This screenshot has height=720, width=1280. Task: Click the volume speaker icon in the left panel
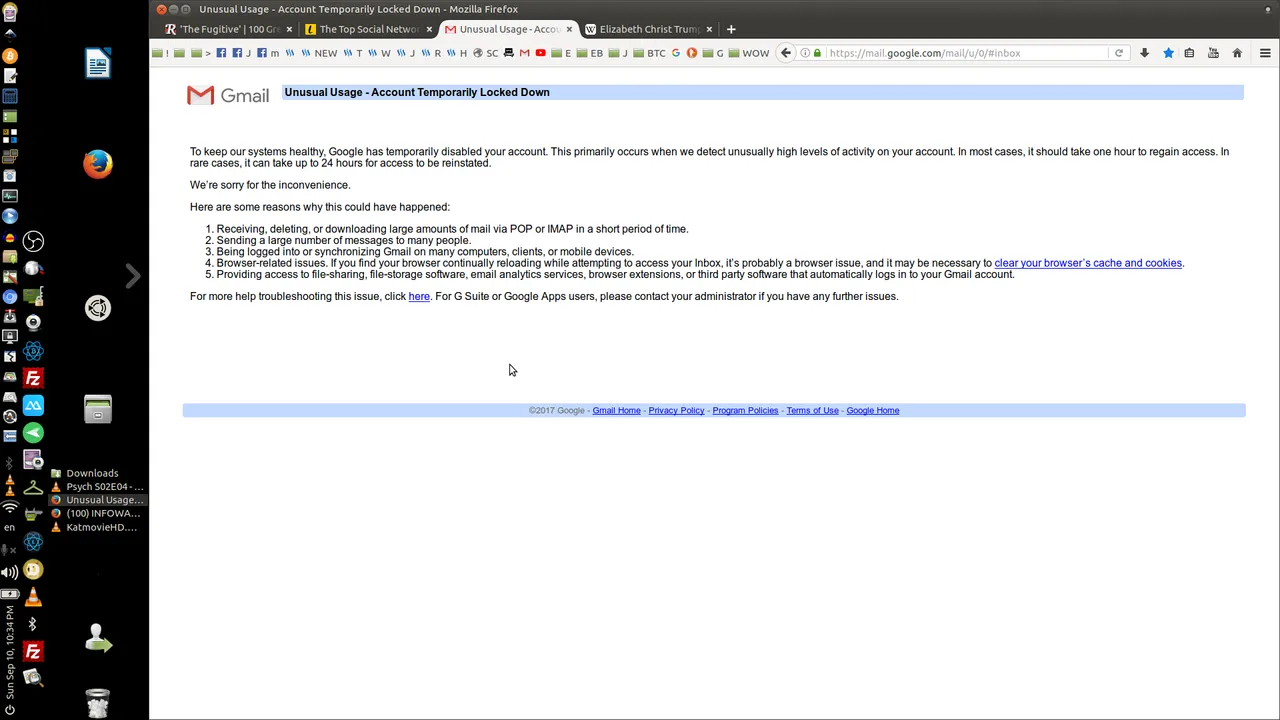pos(9,572)
